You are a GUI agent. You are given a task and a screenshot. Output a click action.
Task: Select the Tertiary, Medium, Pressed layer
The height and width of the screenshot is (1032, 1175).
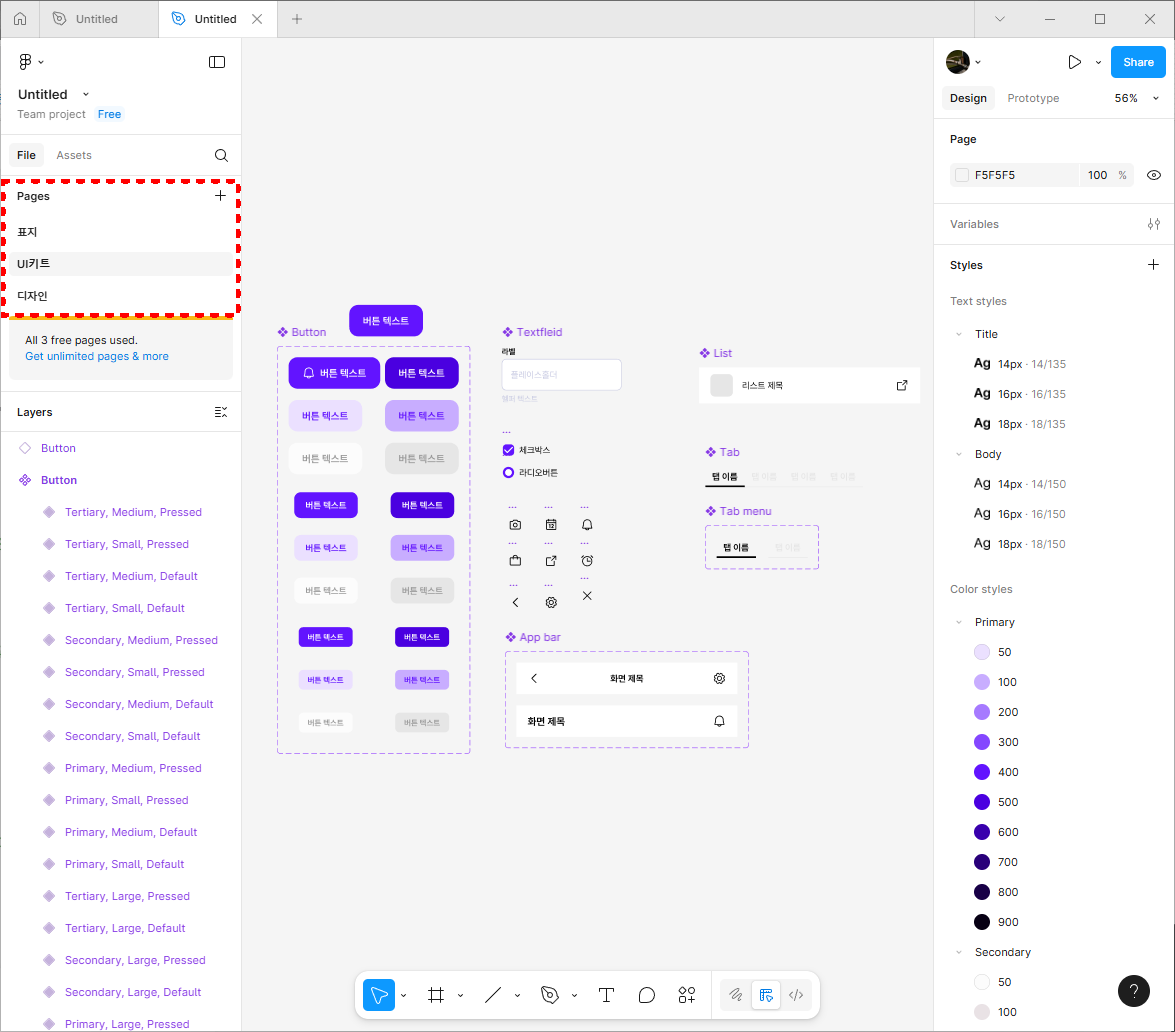133,513
